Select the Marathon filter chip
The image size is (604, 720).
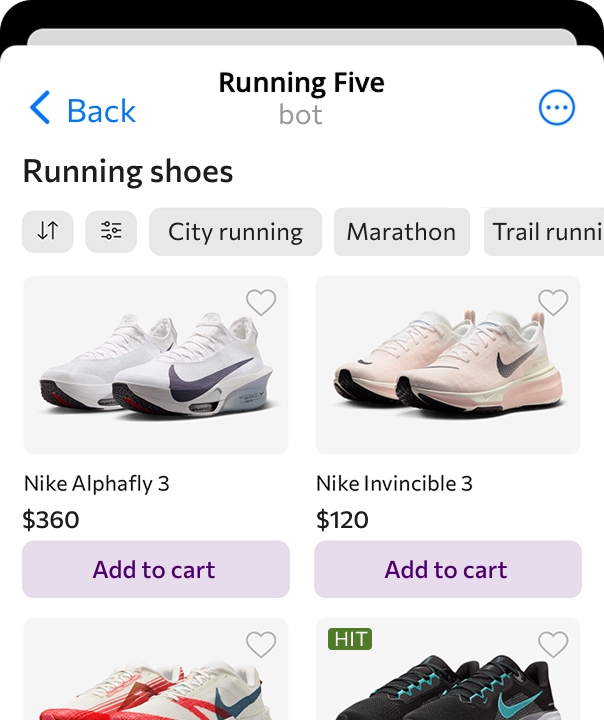(x=401, y=232)
